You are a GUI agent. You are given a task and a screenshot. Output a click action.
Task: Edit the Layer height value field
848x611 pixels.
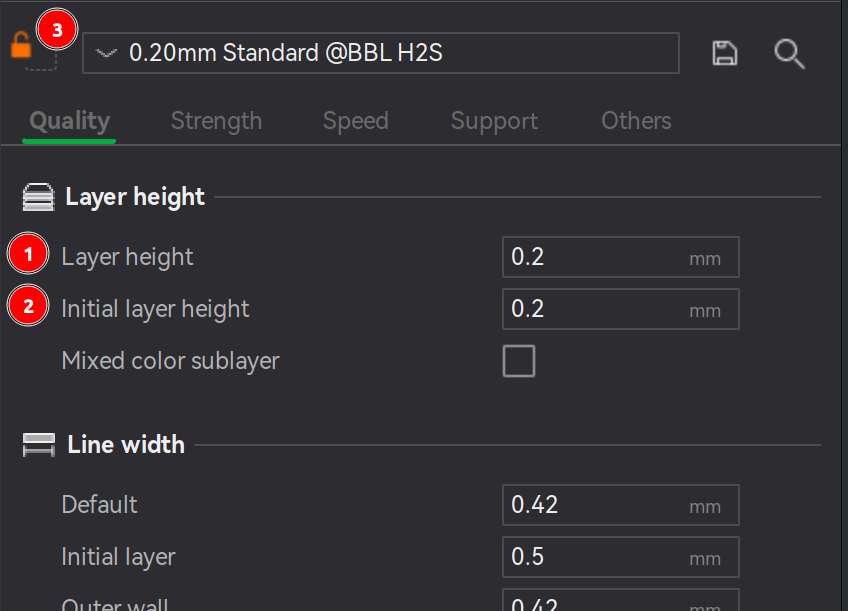tap(620, 257)
